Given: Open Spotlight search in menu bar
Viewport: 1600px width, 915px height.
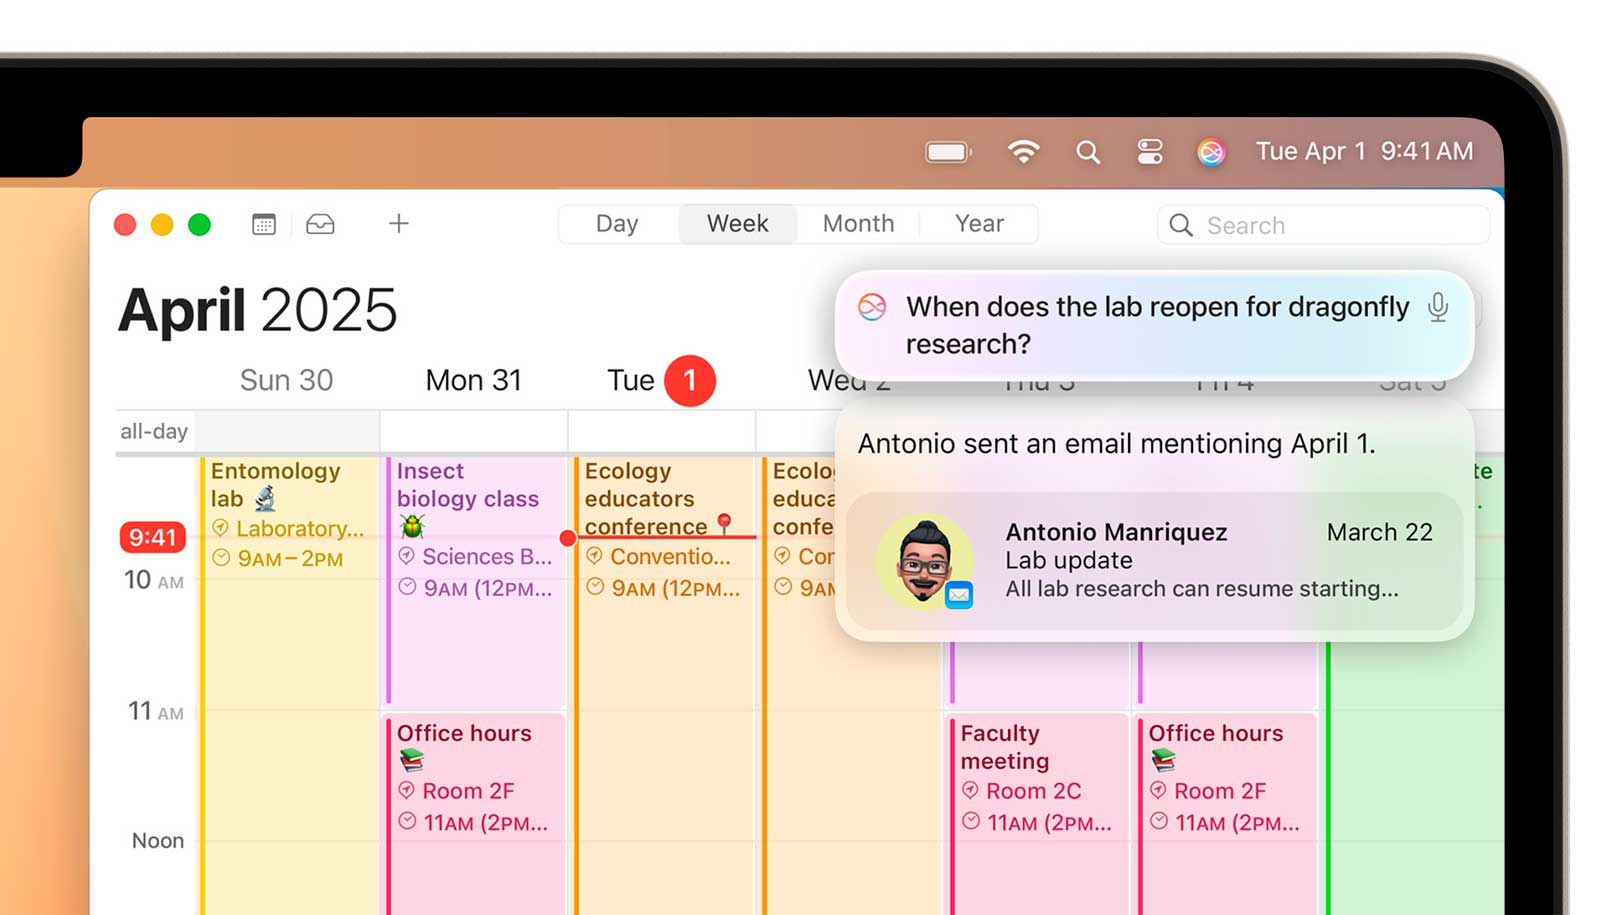Looking at the screenshot, I should coord(1088,152).
